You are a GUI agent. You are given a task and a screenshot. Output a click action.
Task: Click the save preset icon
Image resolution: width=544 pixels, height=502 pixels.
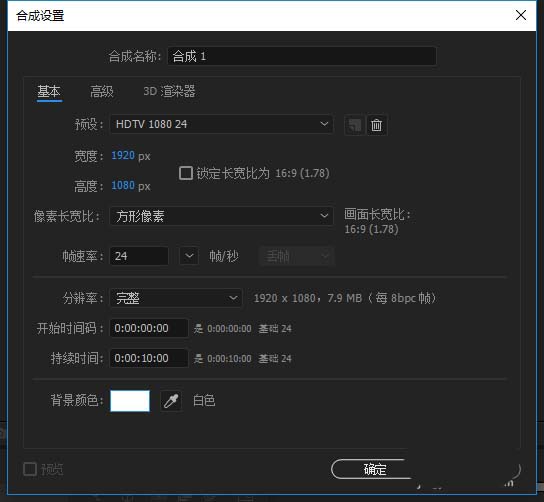point(354,125)
